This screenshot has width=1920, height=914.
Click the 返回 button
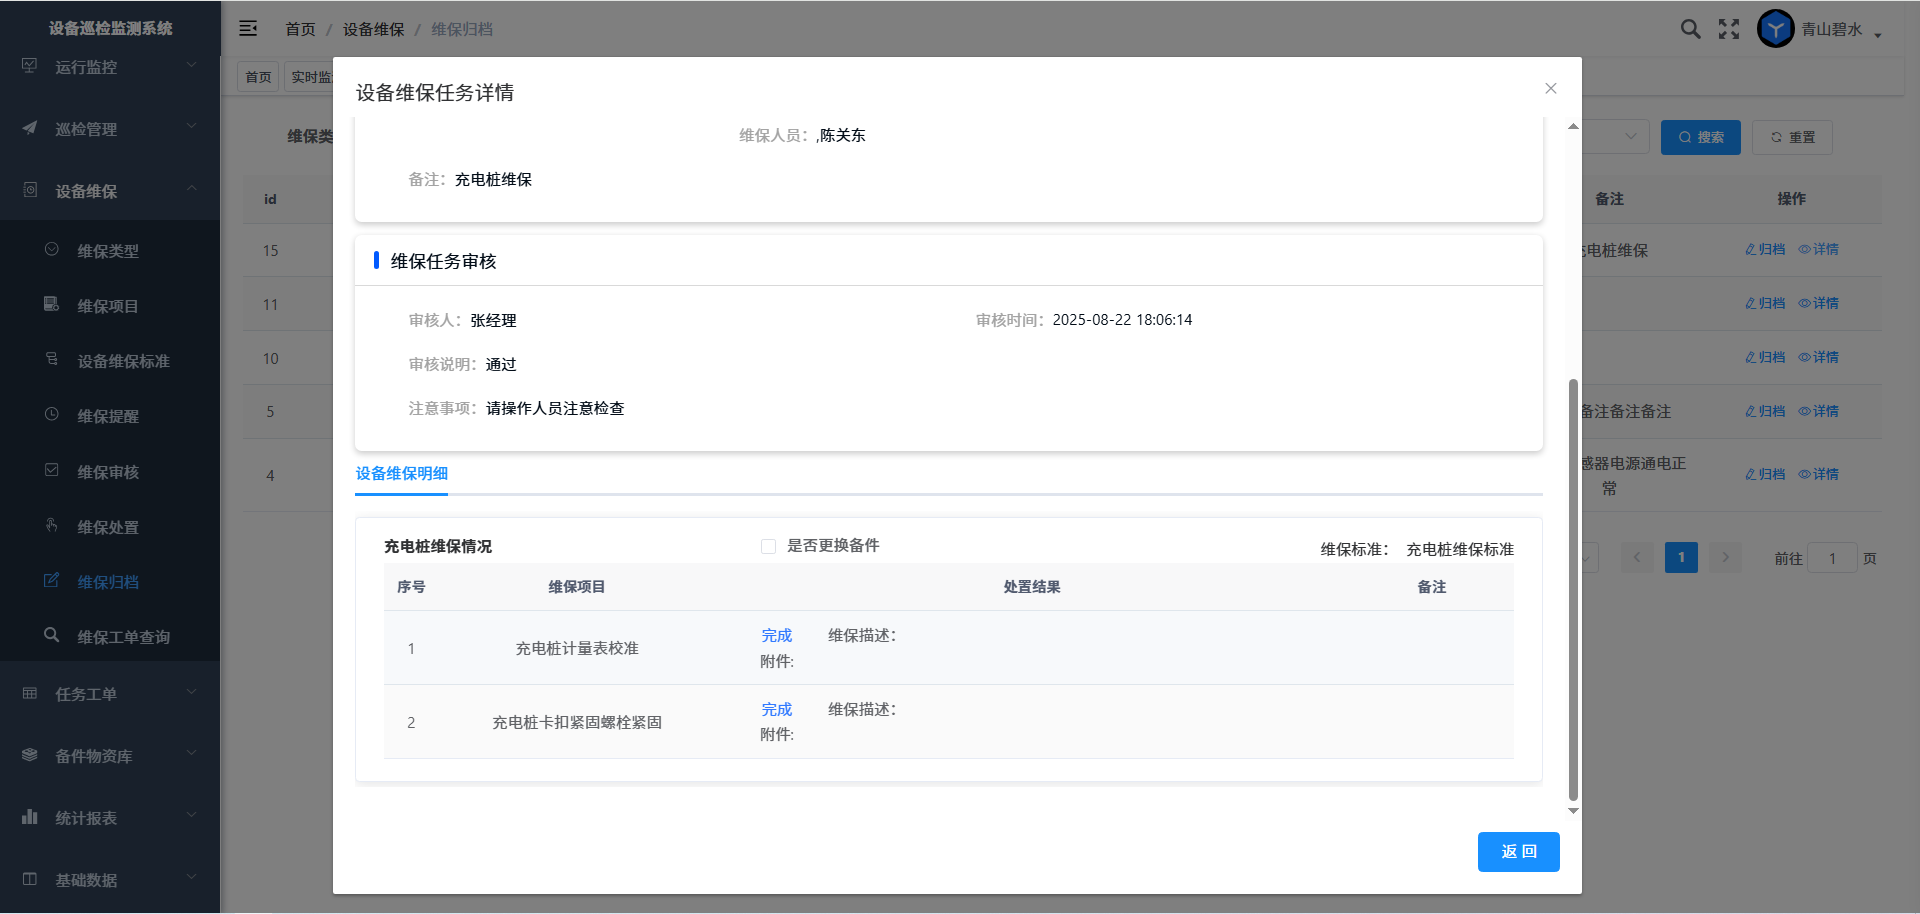(1518, 852)
